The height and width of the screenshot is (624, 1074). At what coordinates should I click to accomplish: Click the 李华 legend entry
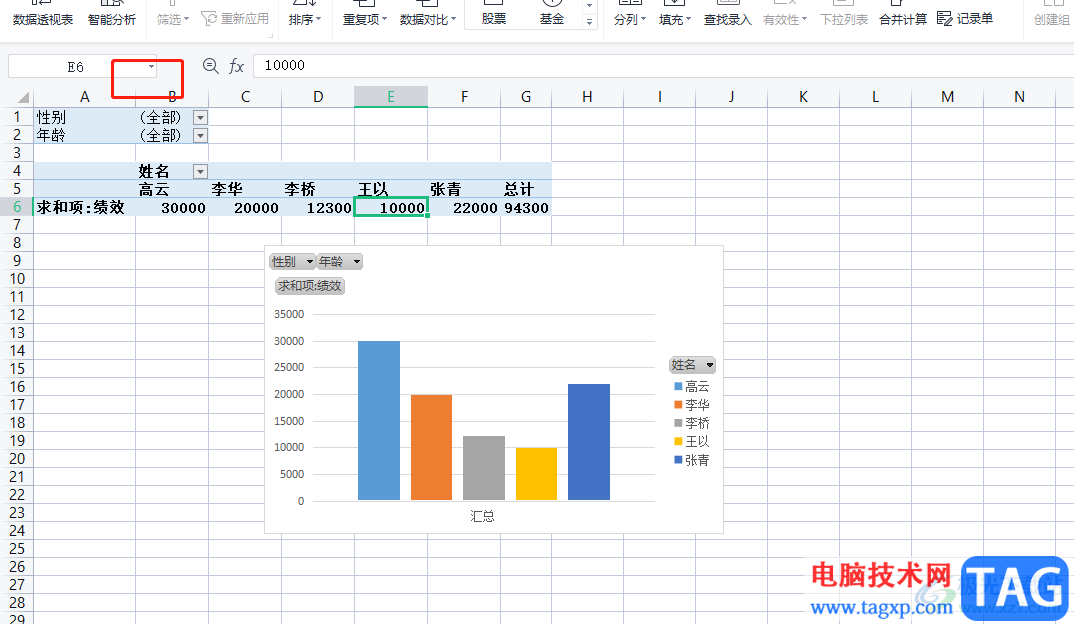click(x=692, y=405)
